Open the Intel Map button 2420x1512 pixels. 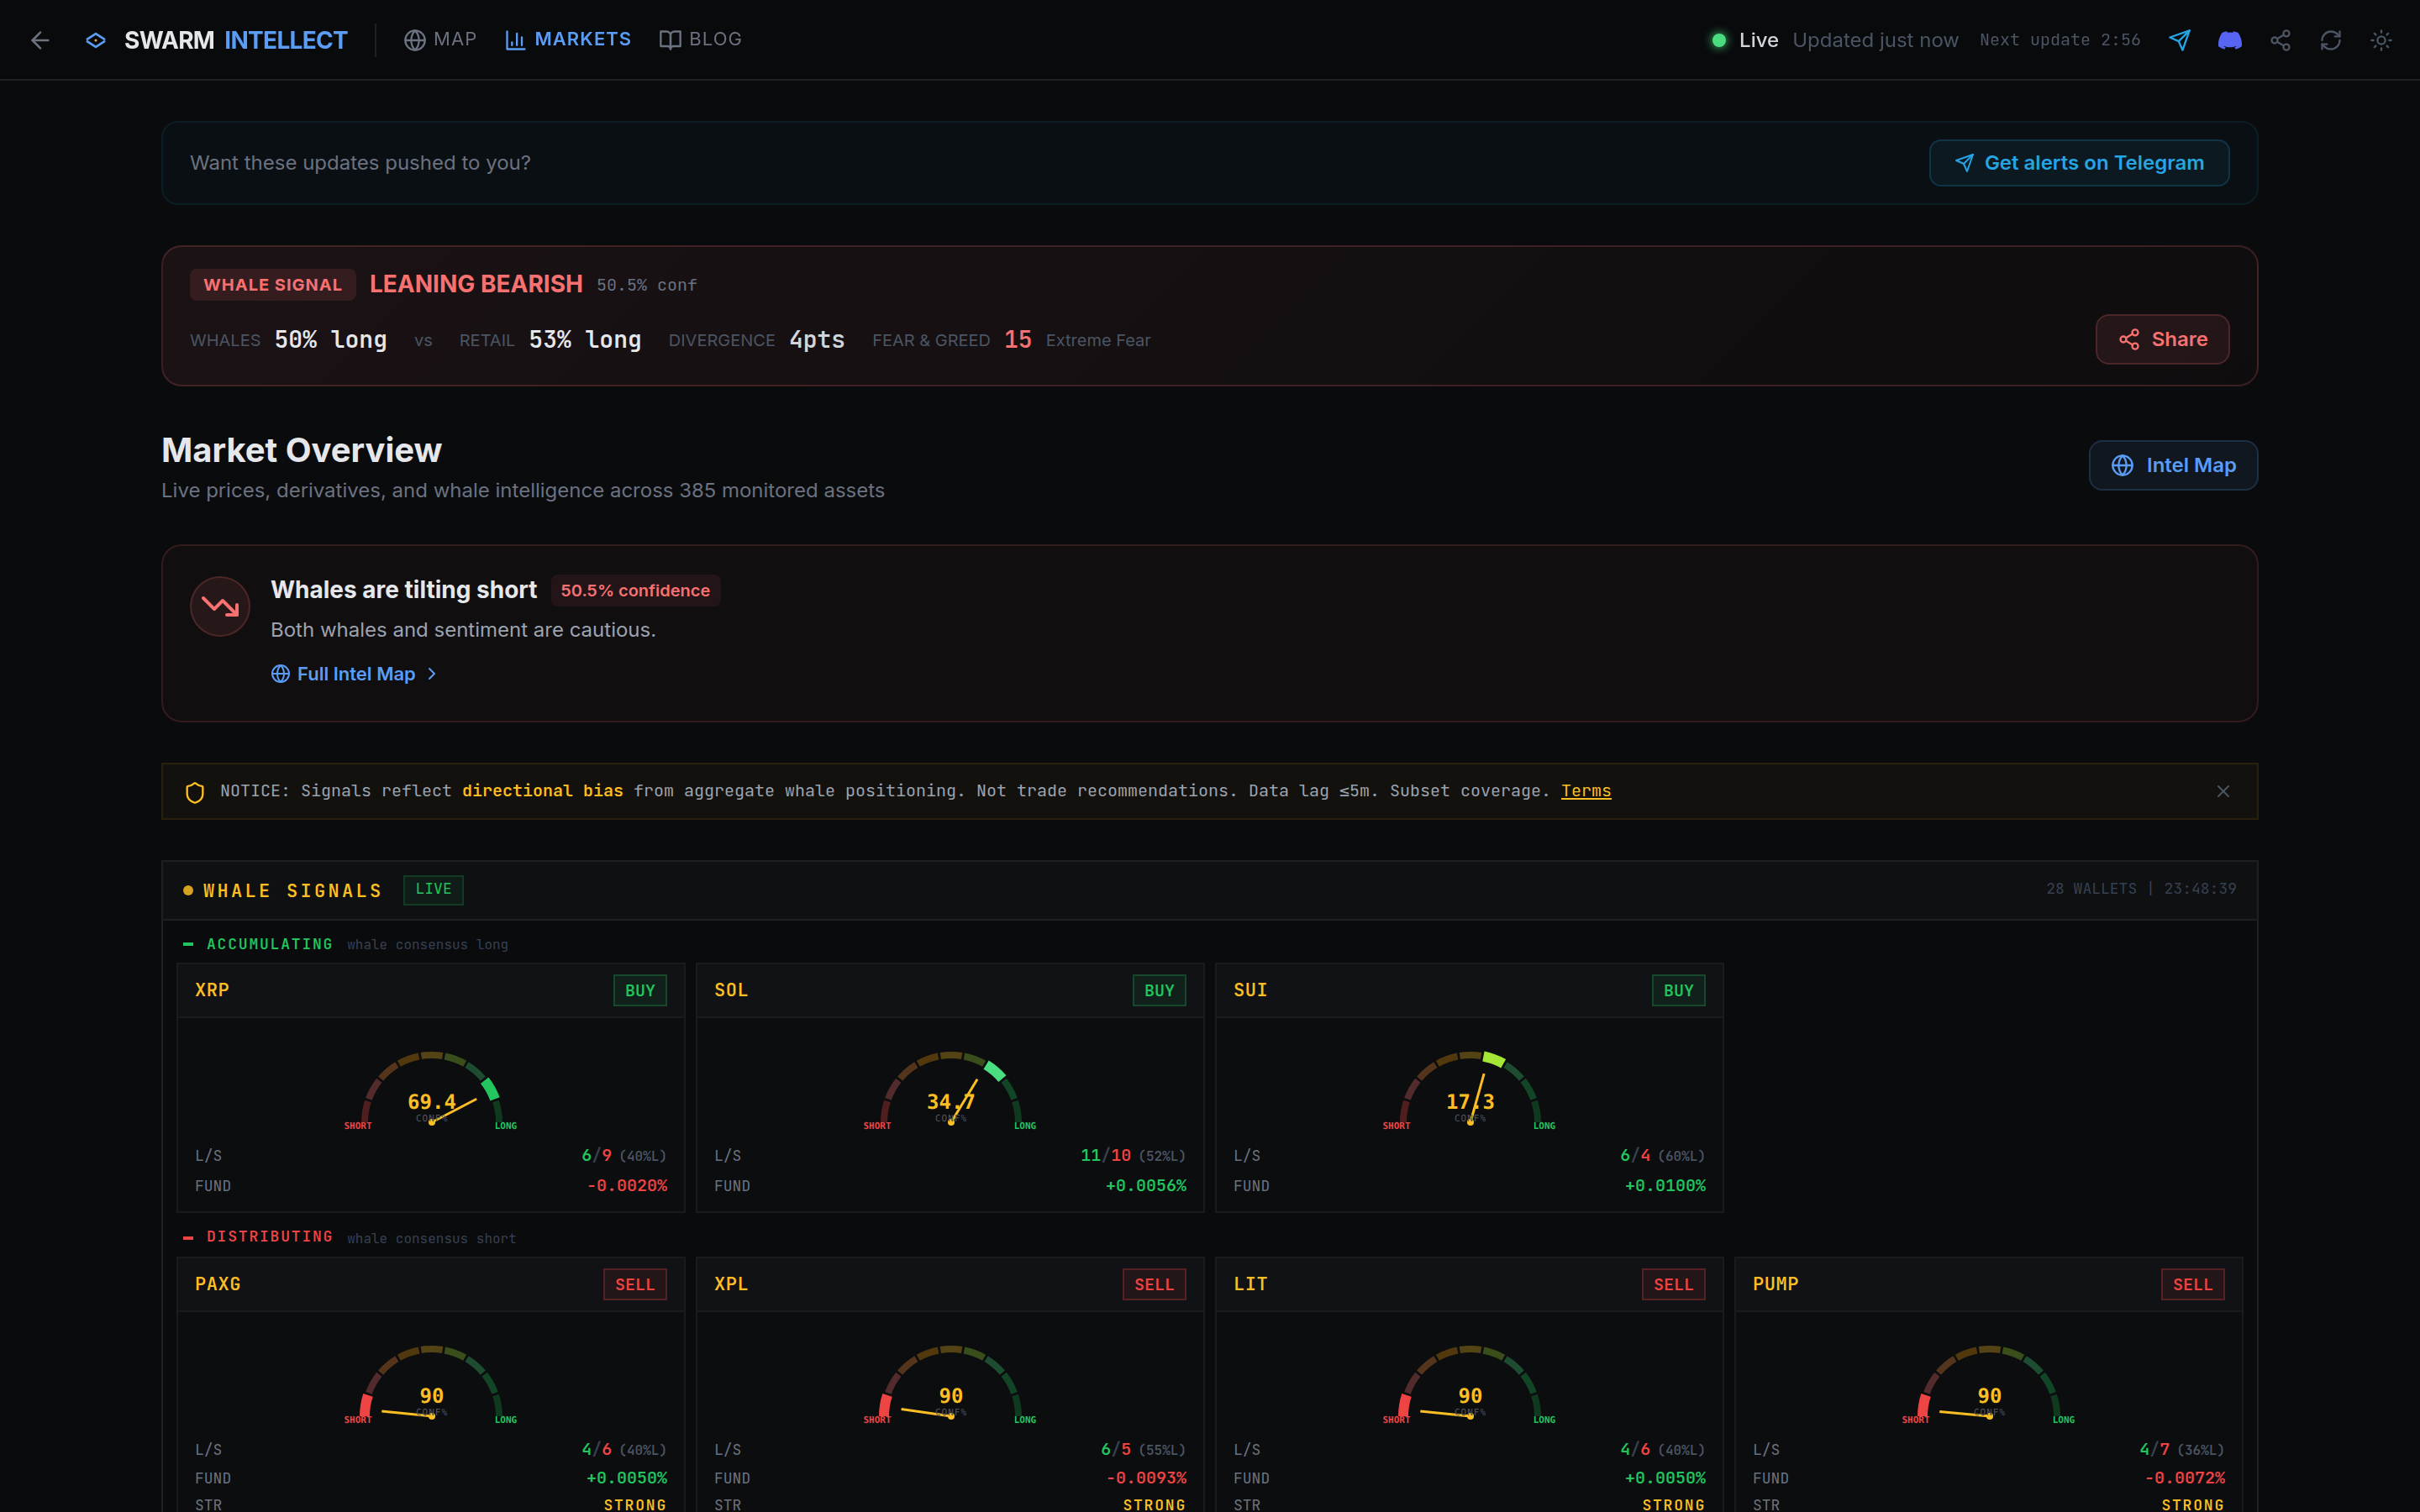click(2172, 465)
